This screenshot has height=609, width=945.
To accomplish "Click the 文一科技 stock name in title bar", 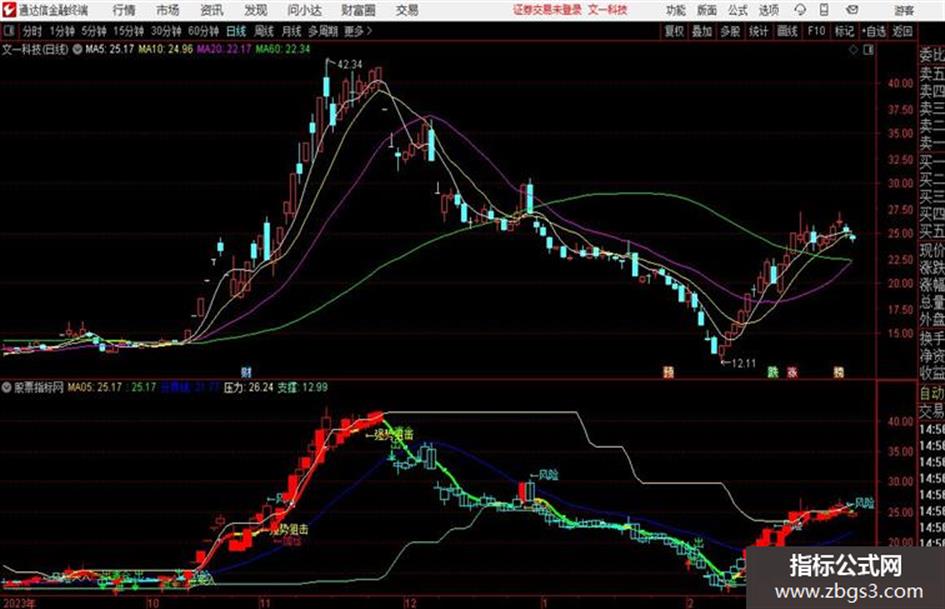I will tap(608, 10).
